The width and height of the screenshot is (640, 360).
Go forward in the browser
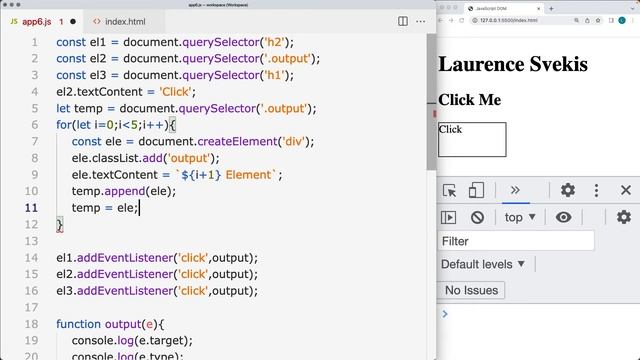451,20
